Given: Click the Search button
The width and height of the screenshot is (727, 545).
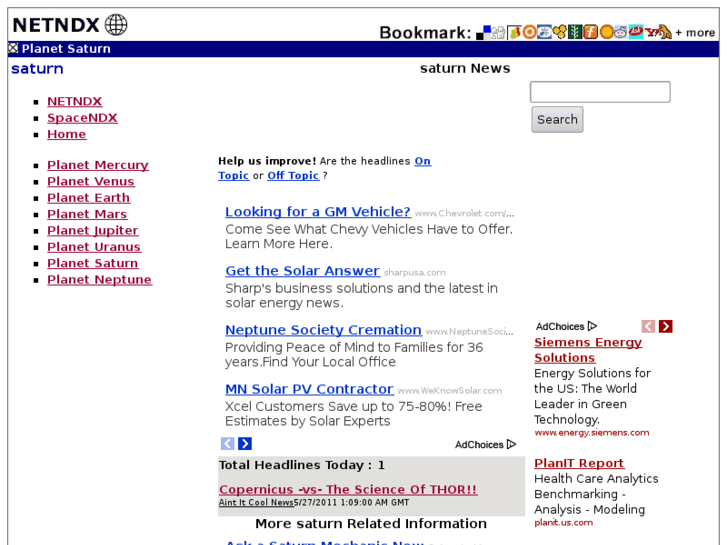Looking at the screenshot, I should tap(557, 120).
